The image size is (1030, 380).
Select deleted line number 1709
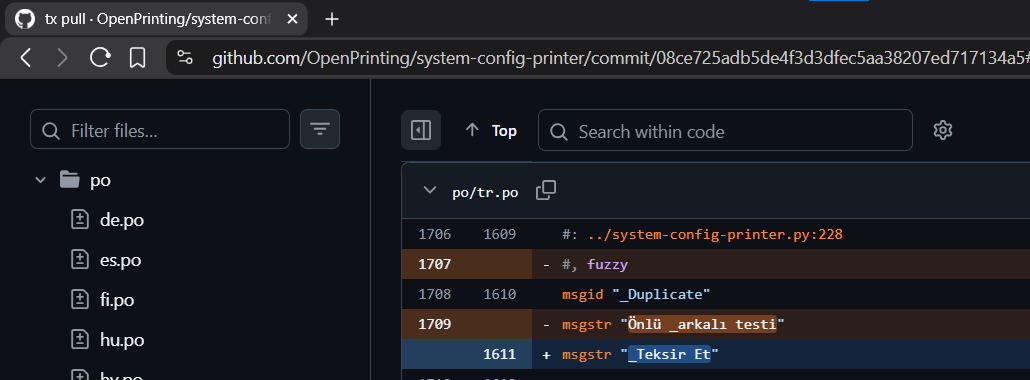pos(434,324)
